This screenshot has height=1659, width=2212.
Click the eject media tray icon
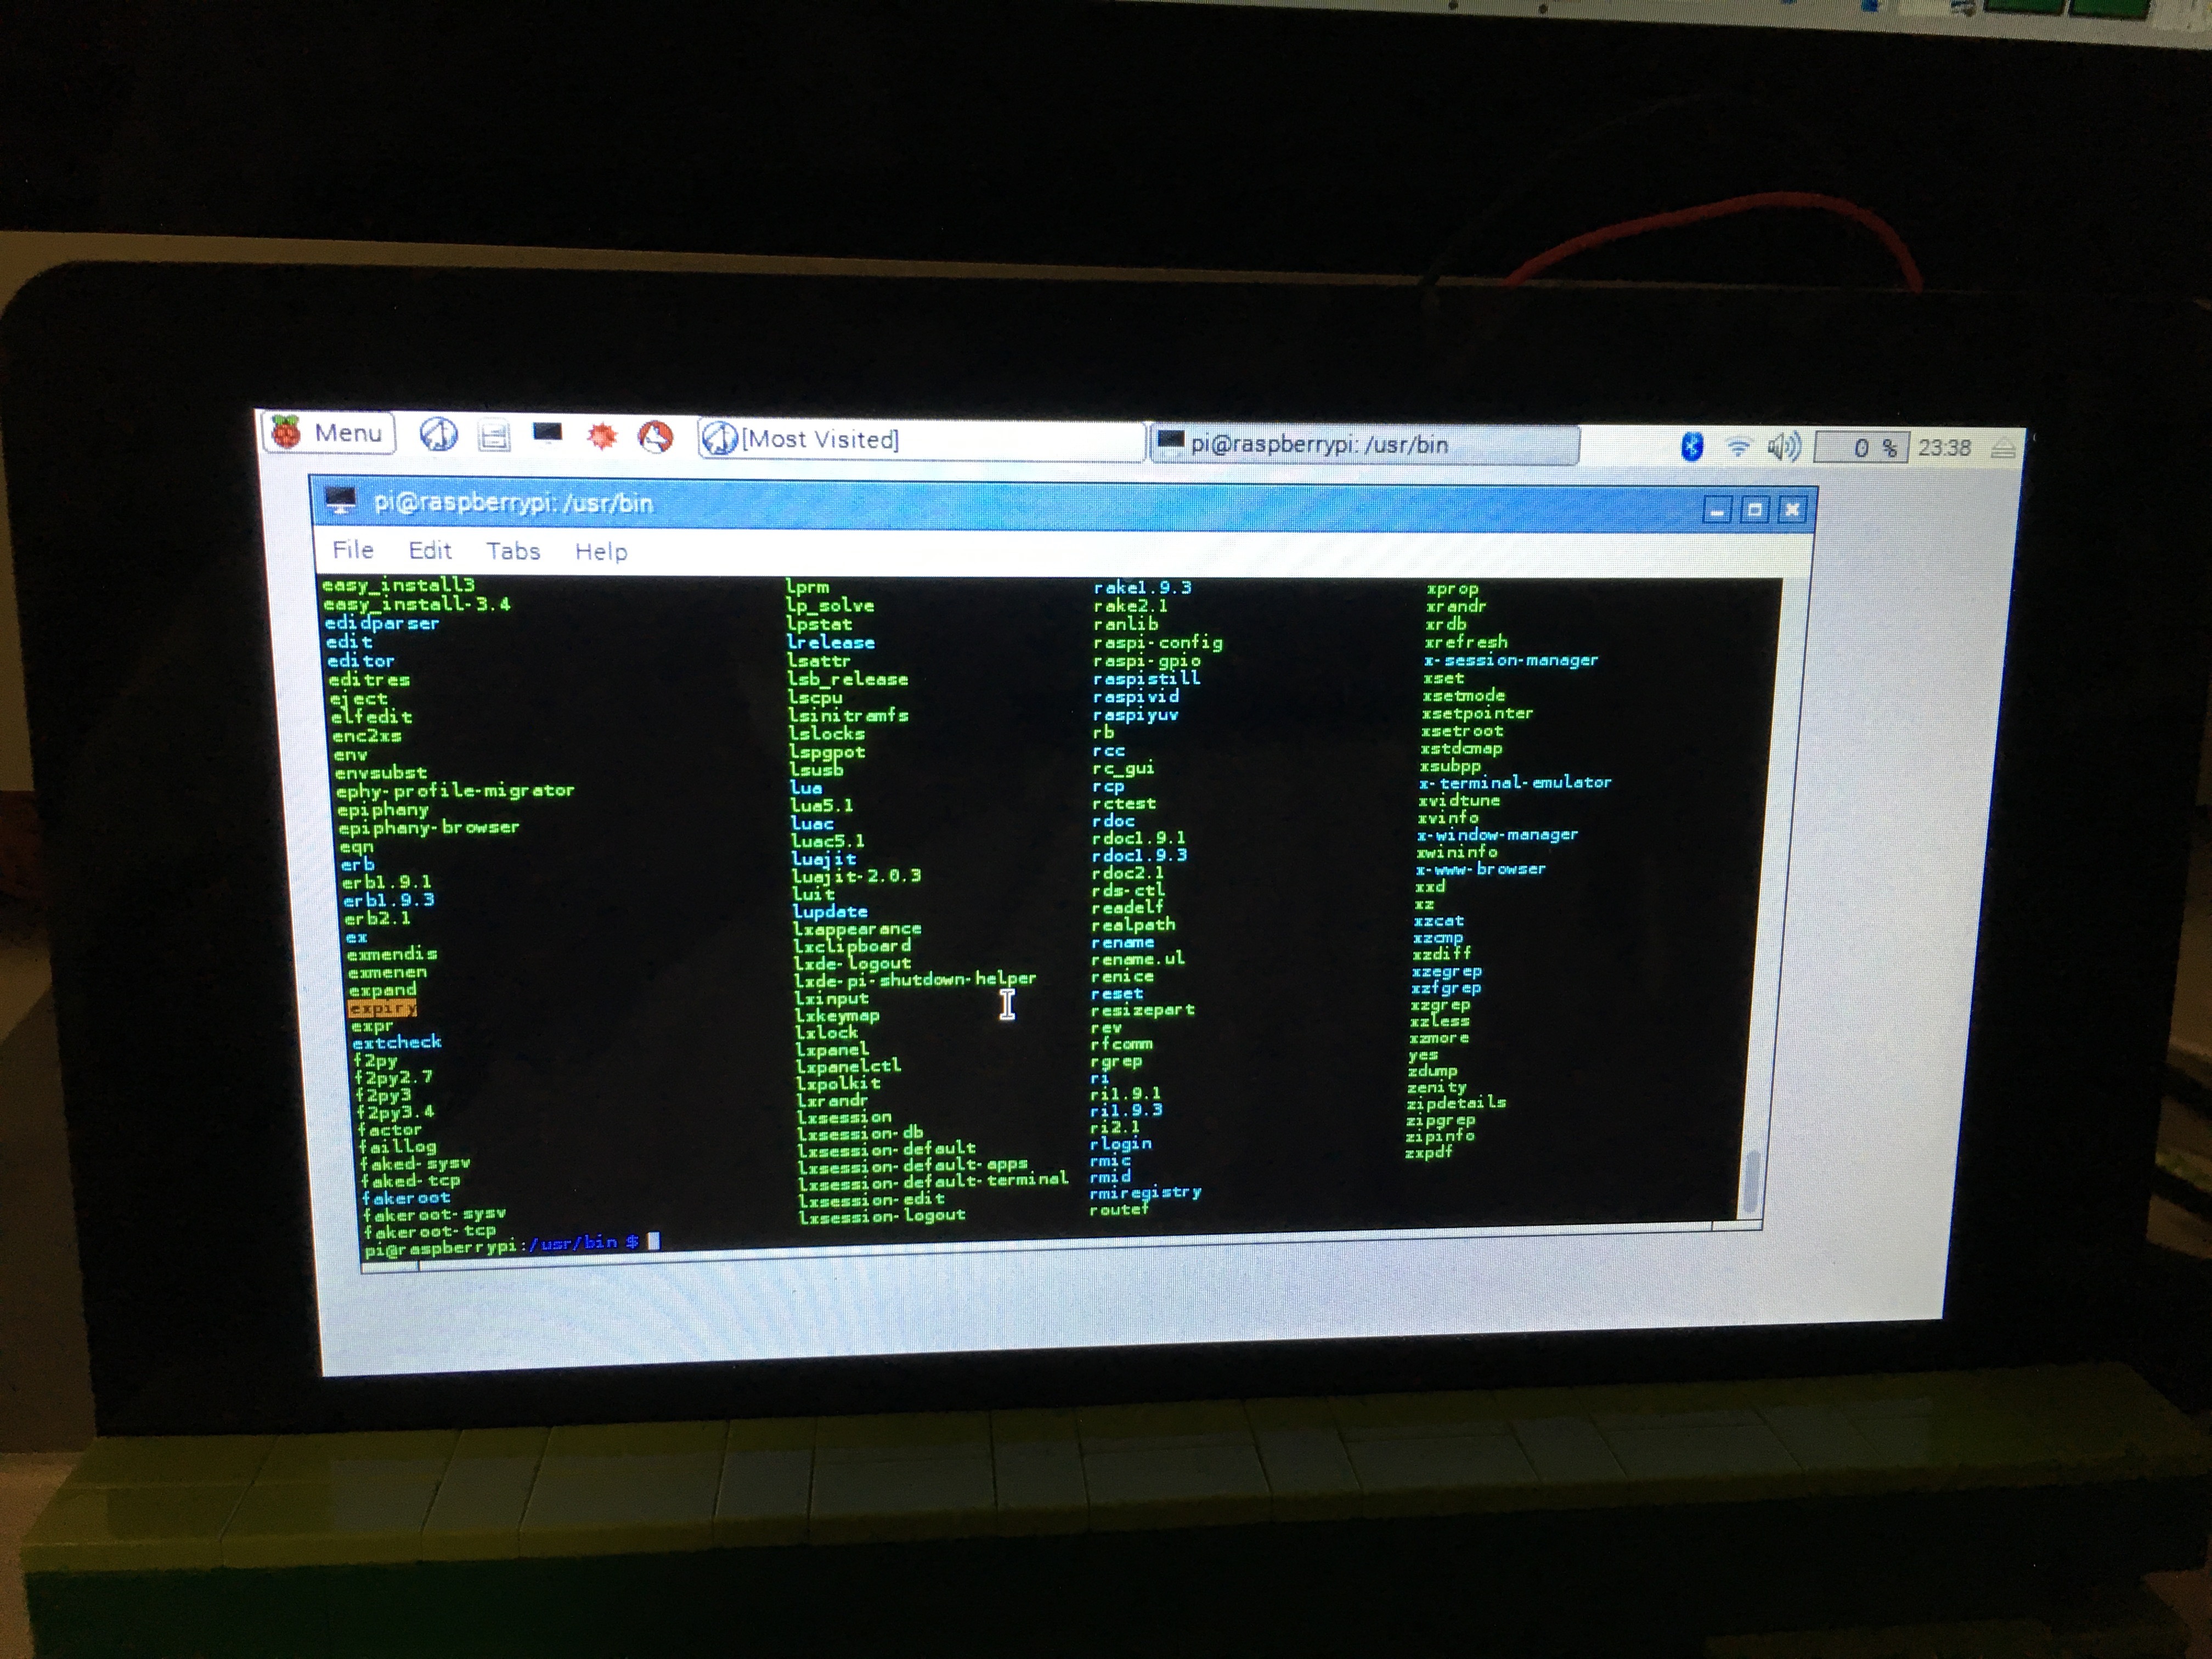tap(2003, 449)
